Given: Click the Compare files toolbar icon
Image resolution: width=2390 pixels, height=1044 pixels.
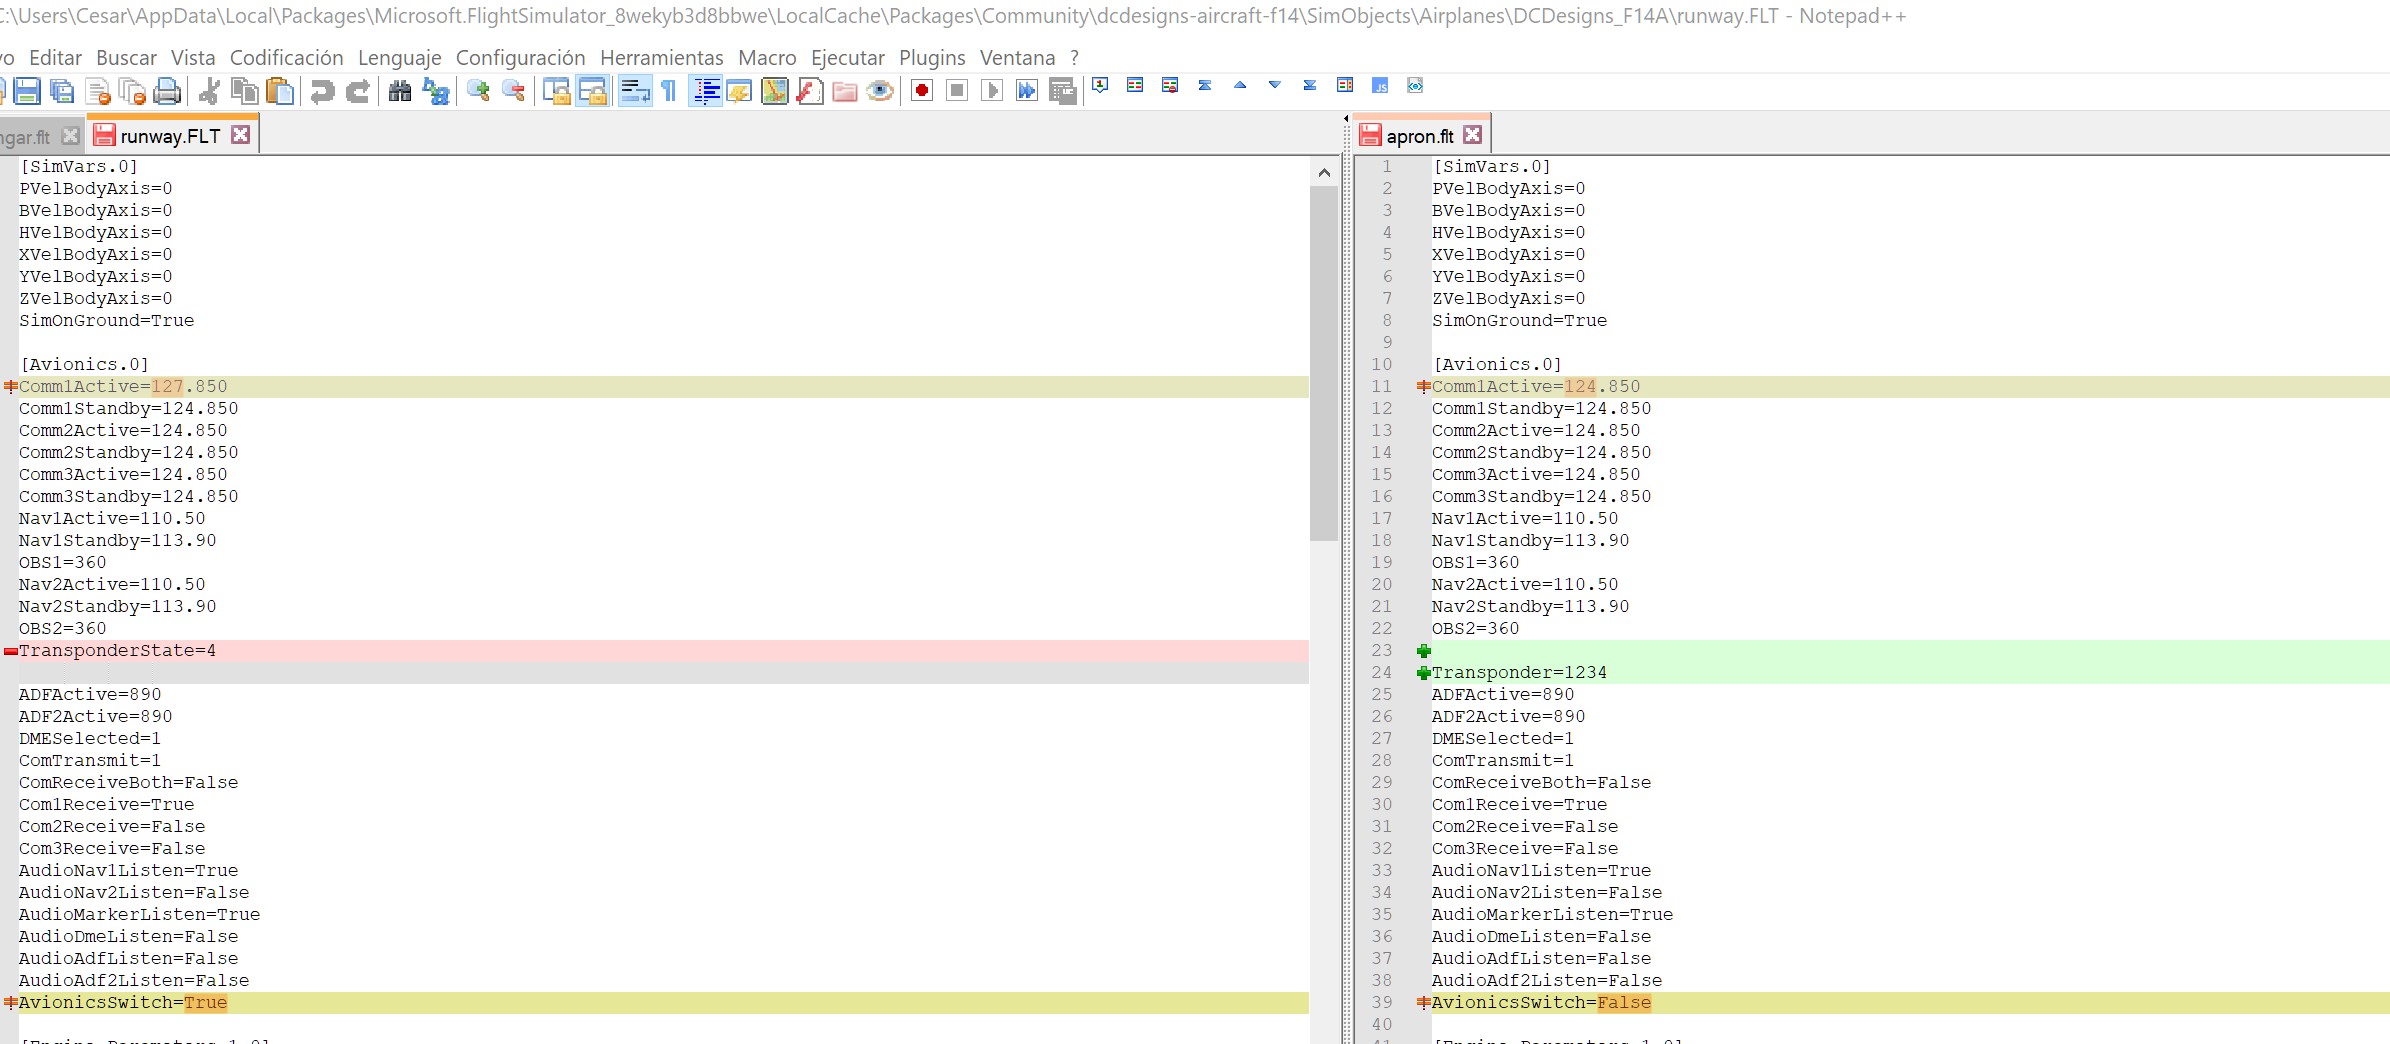Looking at the screenshot, I should point(1134,86).
